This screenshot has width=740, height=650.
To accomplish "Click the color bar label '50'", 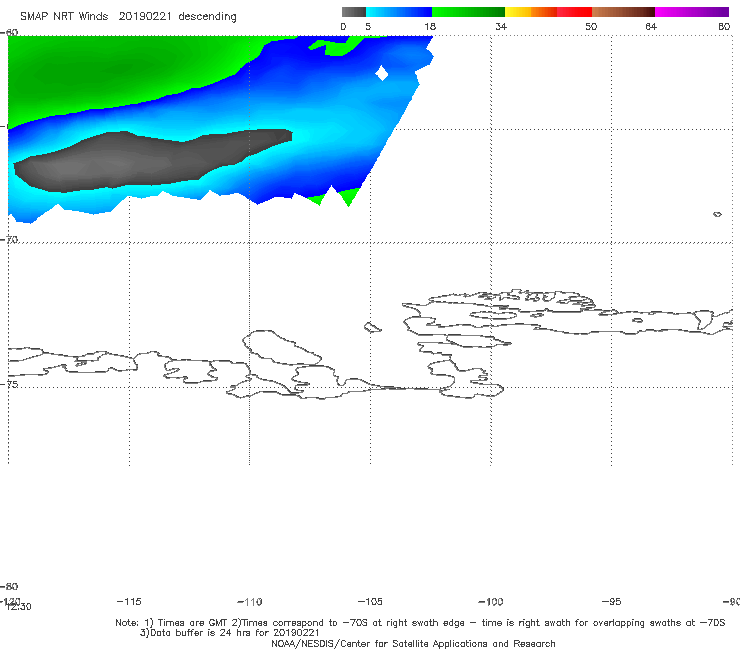I will pos(591,27).
